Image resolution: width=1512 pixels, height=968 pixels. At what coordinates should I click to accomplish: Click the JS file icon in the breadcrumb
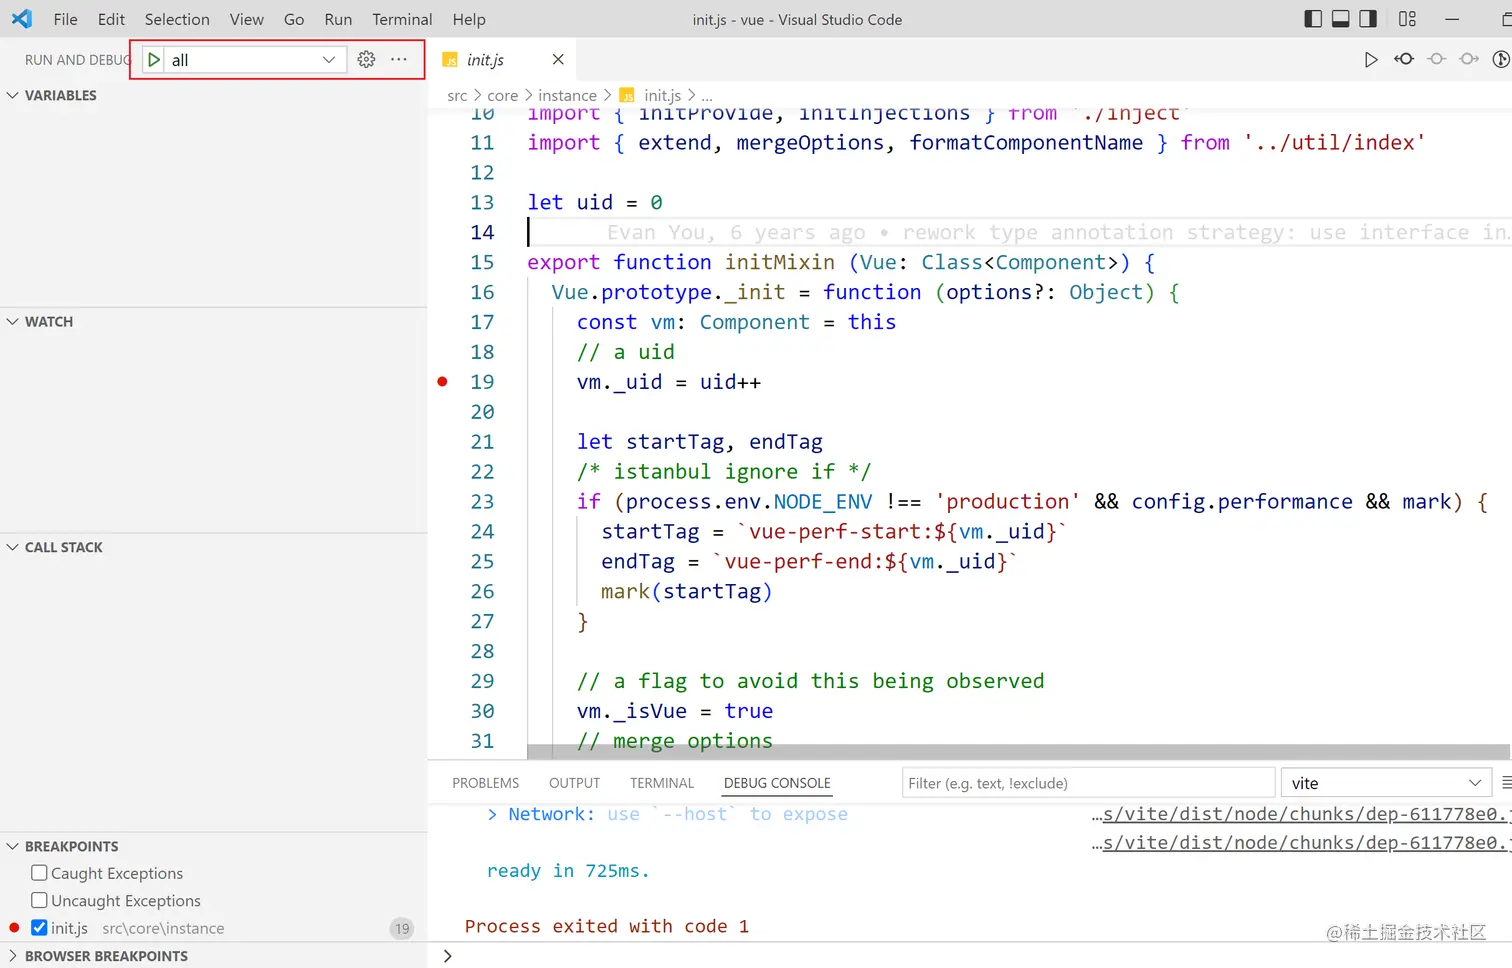[x=627, y=95]
